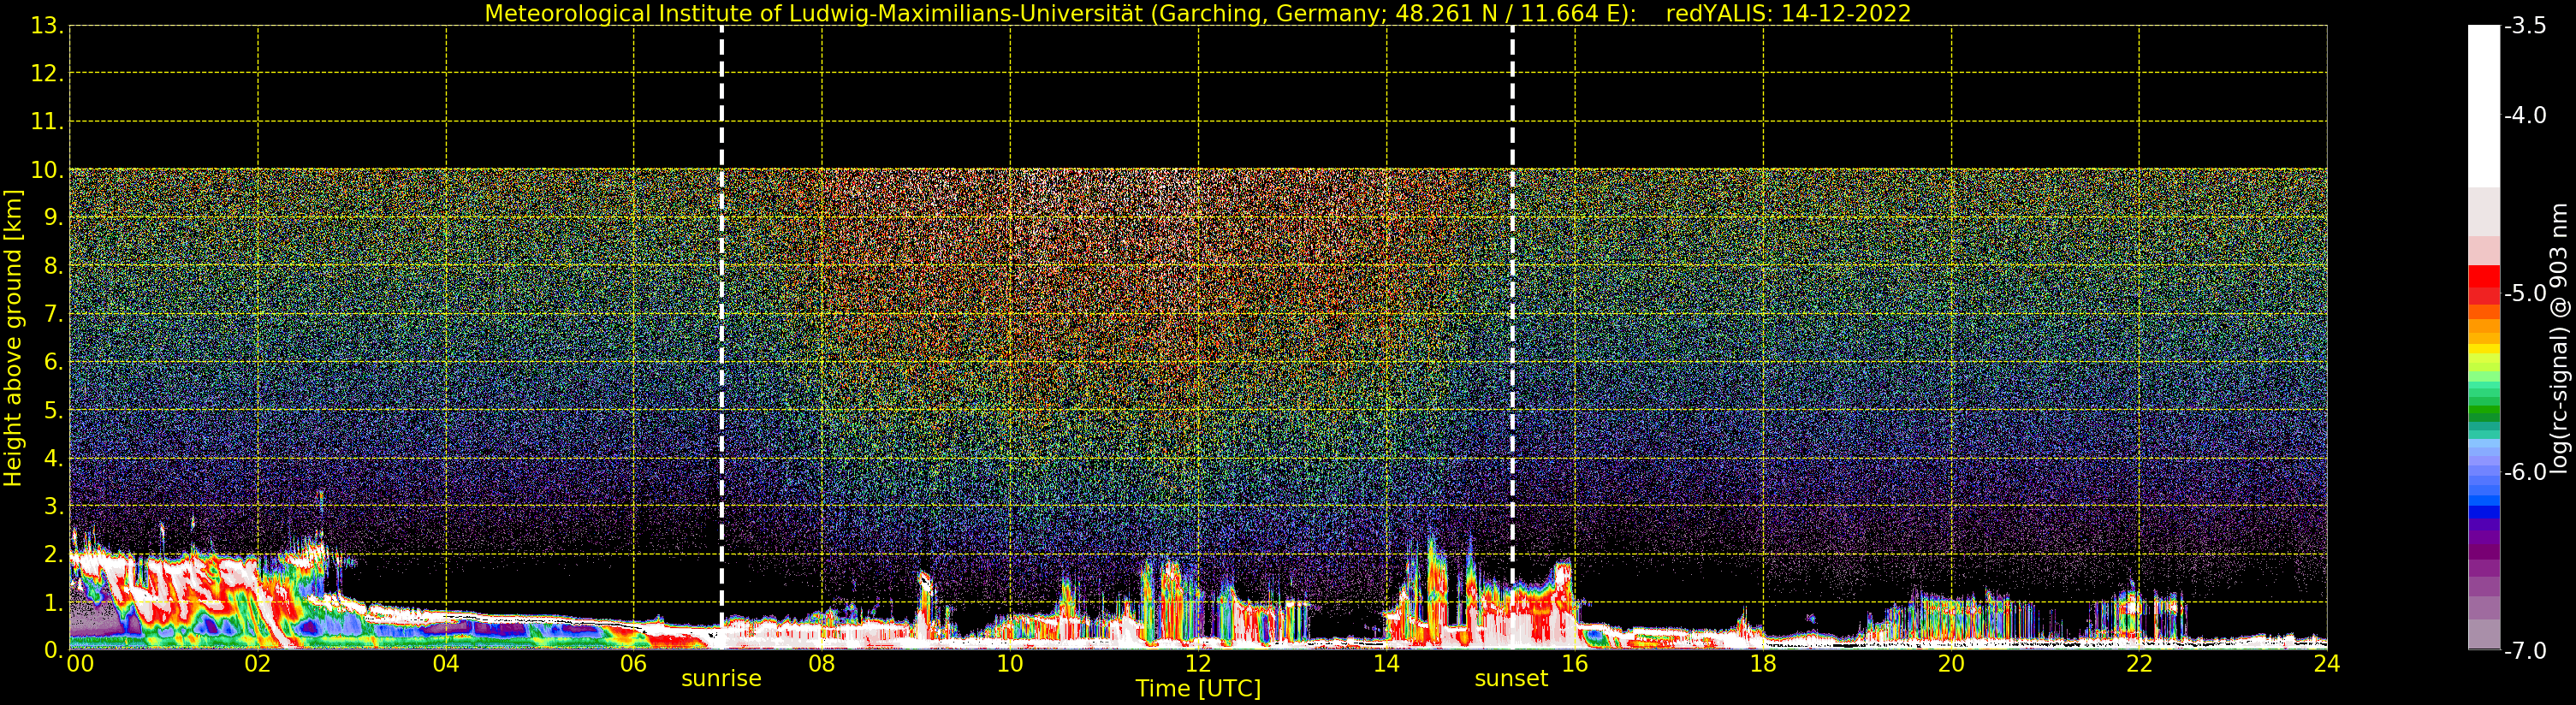Click the time tick label '20'
The image size is (2576, 705).
tap(1951, 664)
